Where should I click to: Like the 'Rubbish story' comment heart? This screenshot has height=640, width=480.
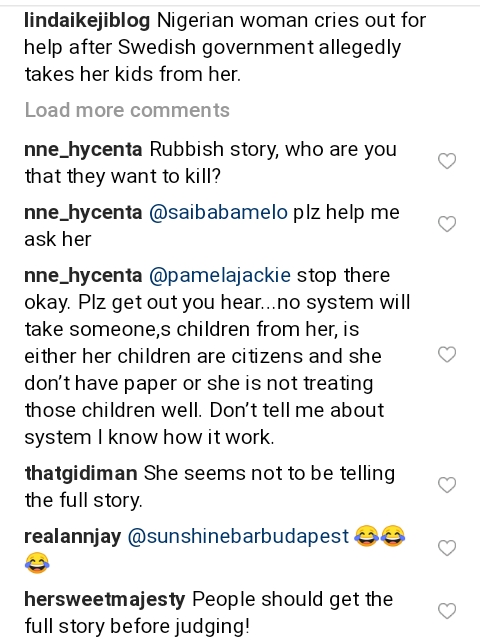[447, 161]
